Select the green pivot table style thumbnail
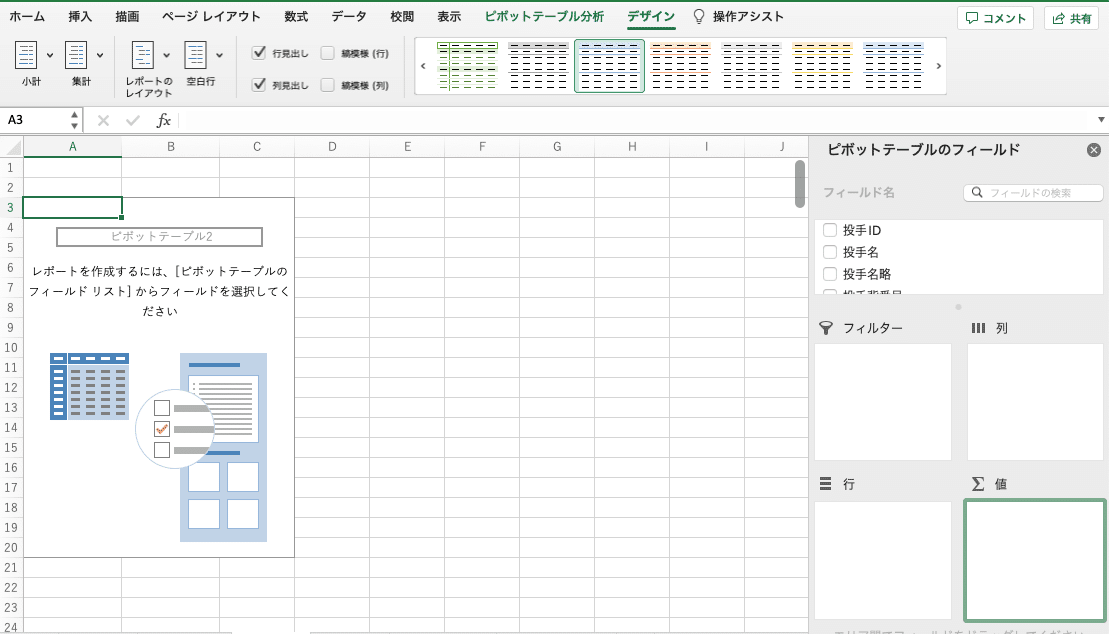This screenshot has width=1109, height=634. (468, 66)
